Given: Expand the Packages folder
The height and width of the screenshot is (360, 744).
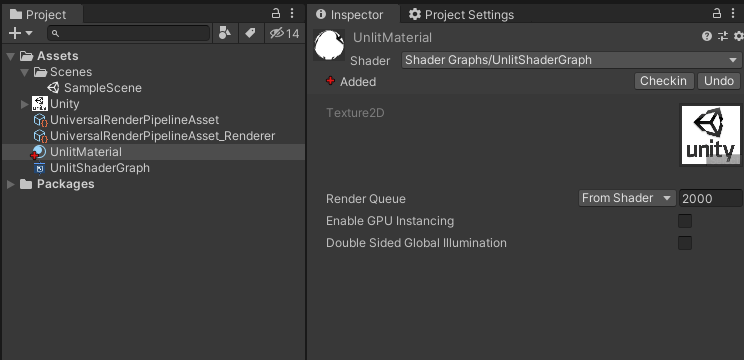Looking at the screenshot, I should [10, 184].
